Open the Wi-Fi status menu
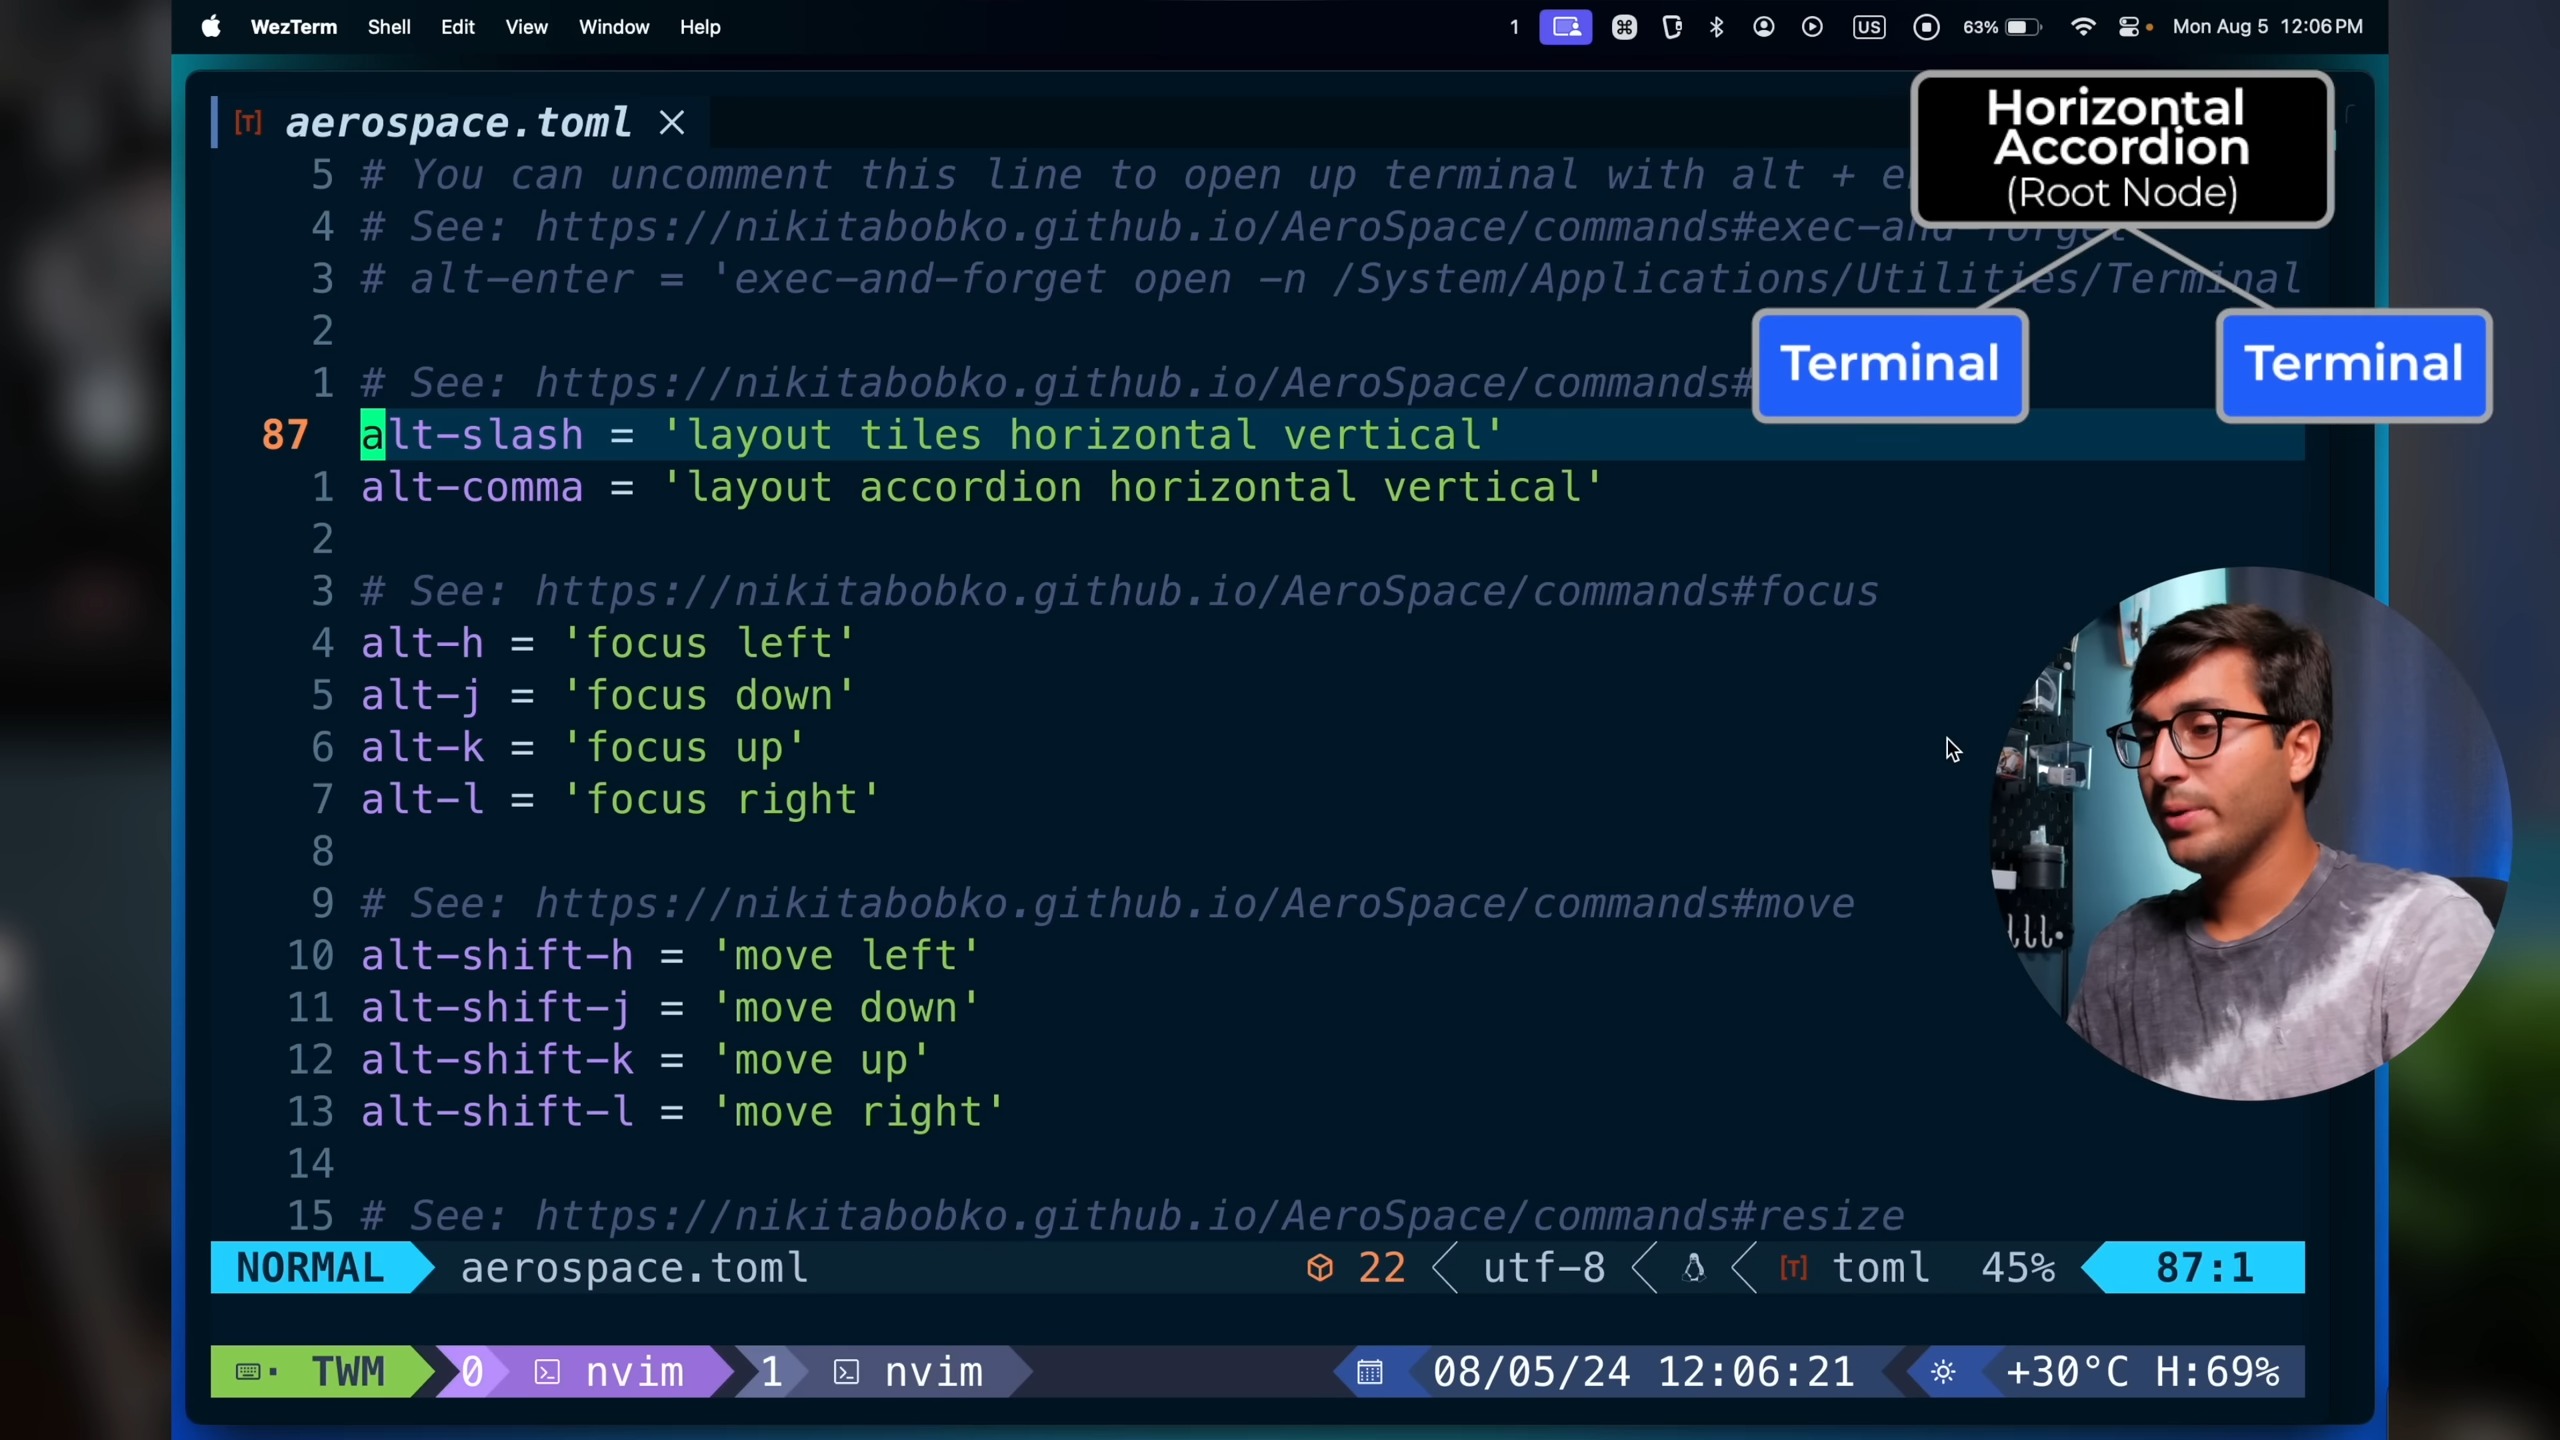 coord(2082,27)
